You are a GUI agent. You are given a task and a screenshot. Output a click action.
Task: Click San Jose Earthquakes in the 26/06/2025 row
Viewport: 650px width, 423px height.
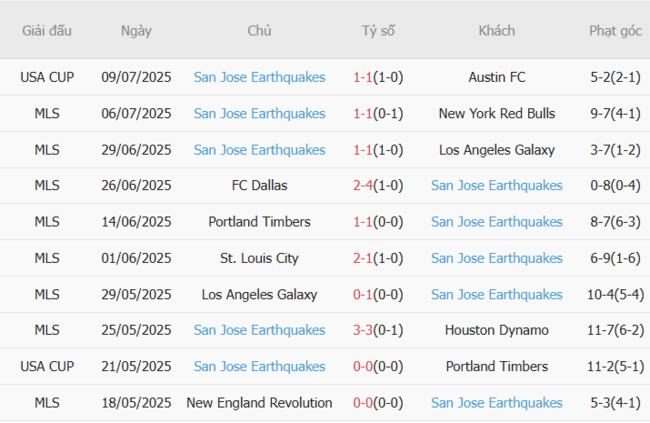point(496,185)
